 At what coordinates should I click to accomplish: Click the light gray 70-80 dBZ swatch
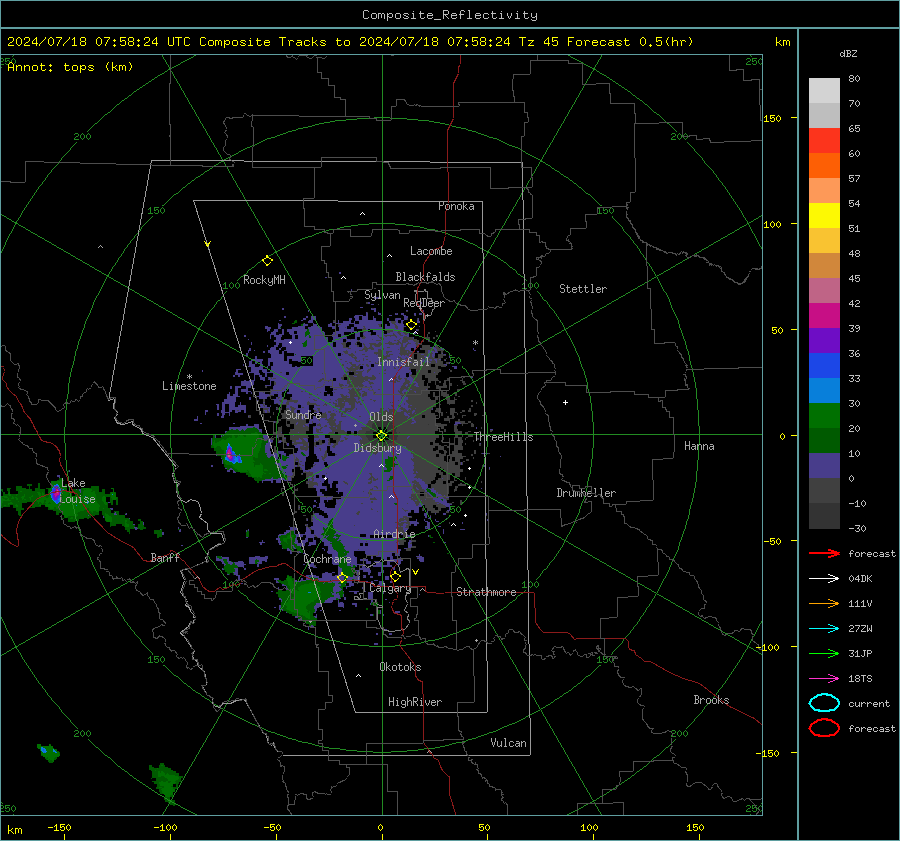coord(824,91)
